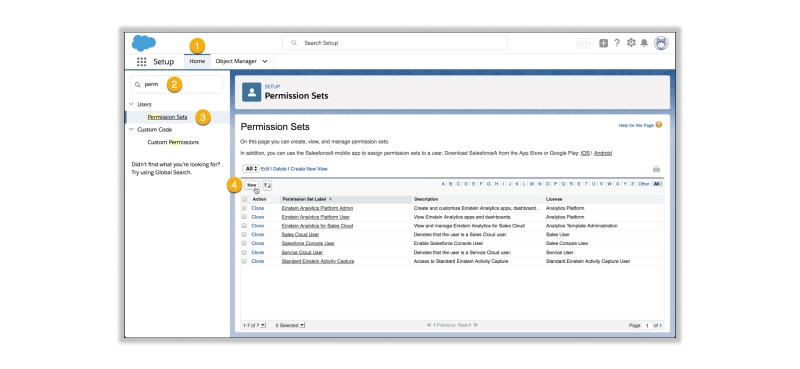Click the Quick Find box containing perm
The image size is (800, 369).
pos(177,85)
